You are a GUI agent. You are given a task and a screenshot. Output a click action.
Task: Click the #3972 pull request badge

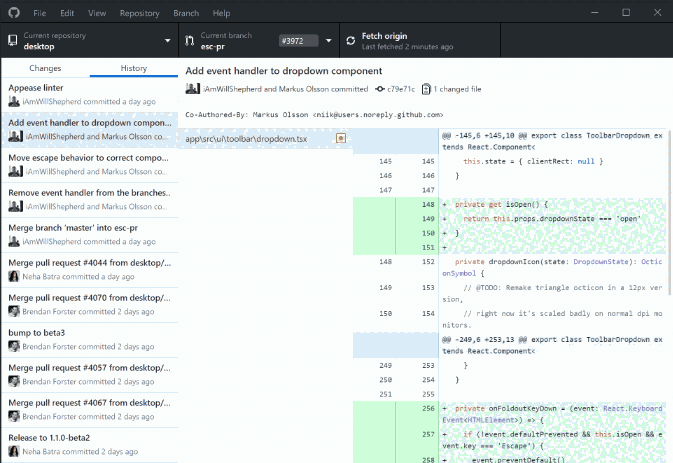298,41
